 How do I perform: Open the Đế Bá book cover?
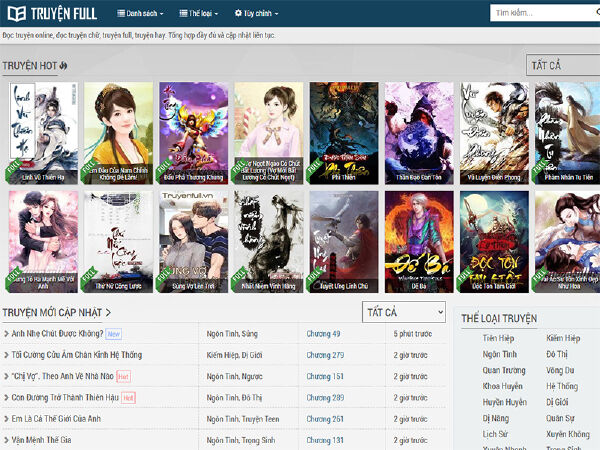(419, 242)
